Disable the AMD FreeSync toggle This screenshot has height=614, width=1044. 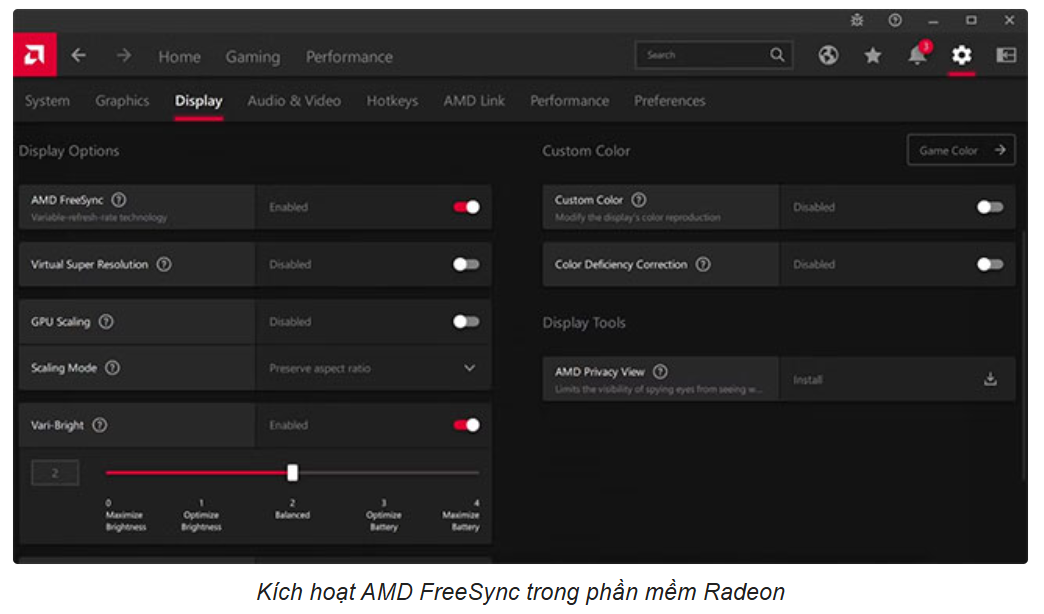click(x=466, y=207)
